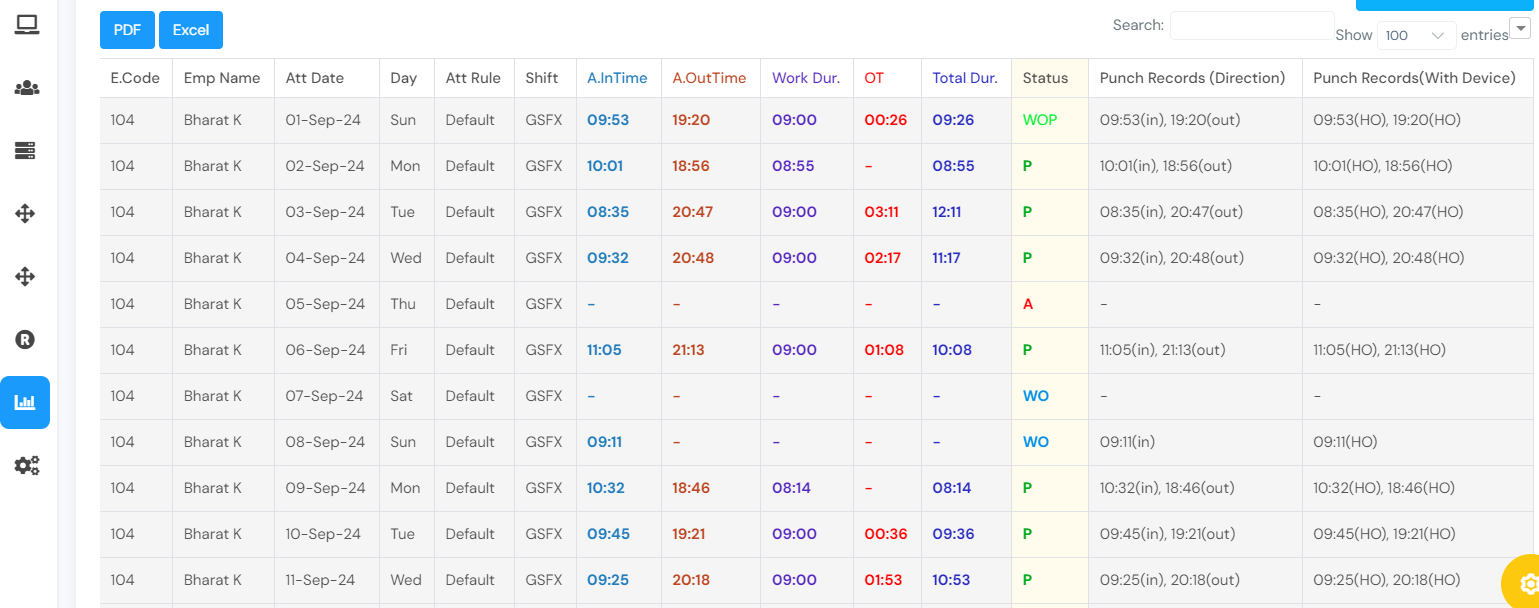This screenshot has height=608, width=1539.
Task: Click the yellow floating gear button
Action: click(x=1526, y=583)
